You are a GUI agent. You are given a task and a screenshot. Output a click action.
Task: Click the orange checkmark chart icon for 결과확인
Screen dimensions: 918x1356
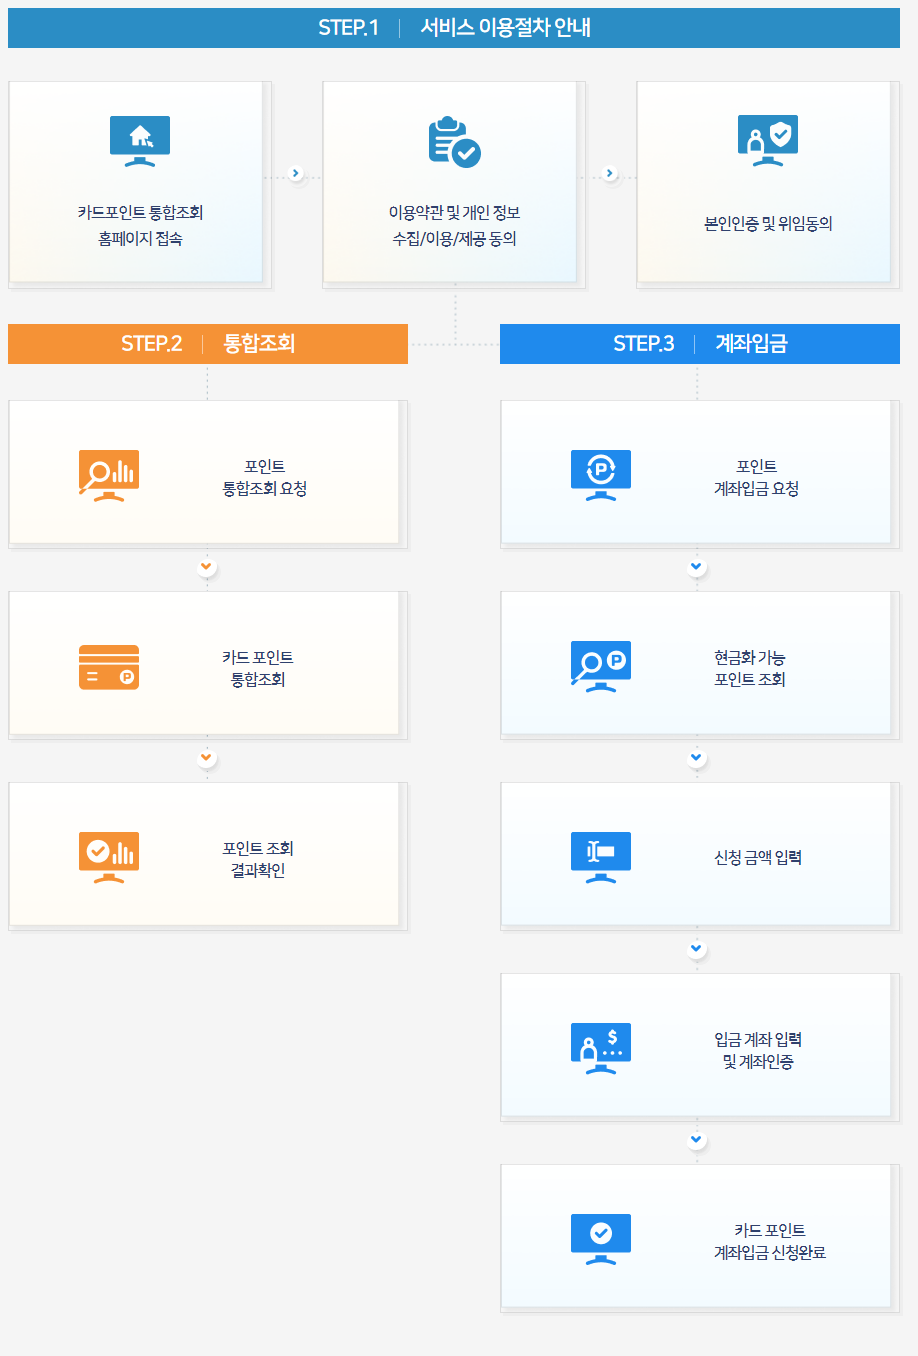point(109,857)
